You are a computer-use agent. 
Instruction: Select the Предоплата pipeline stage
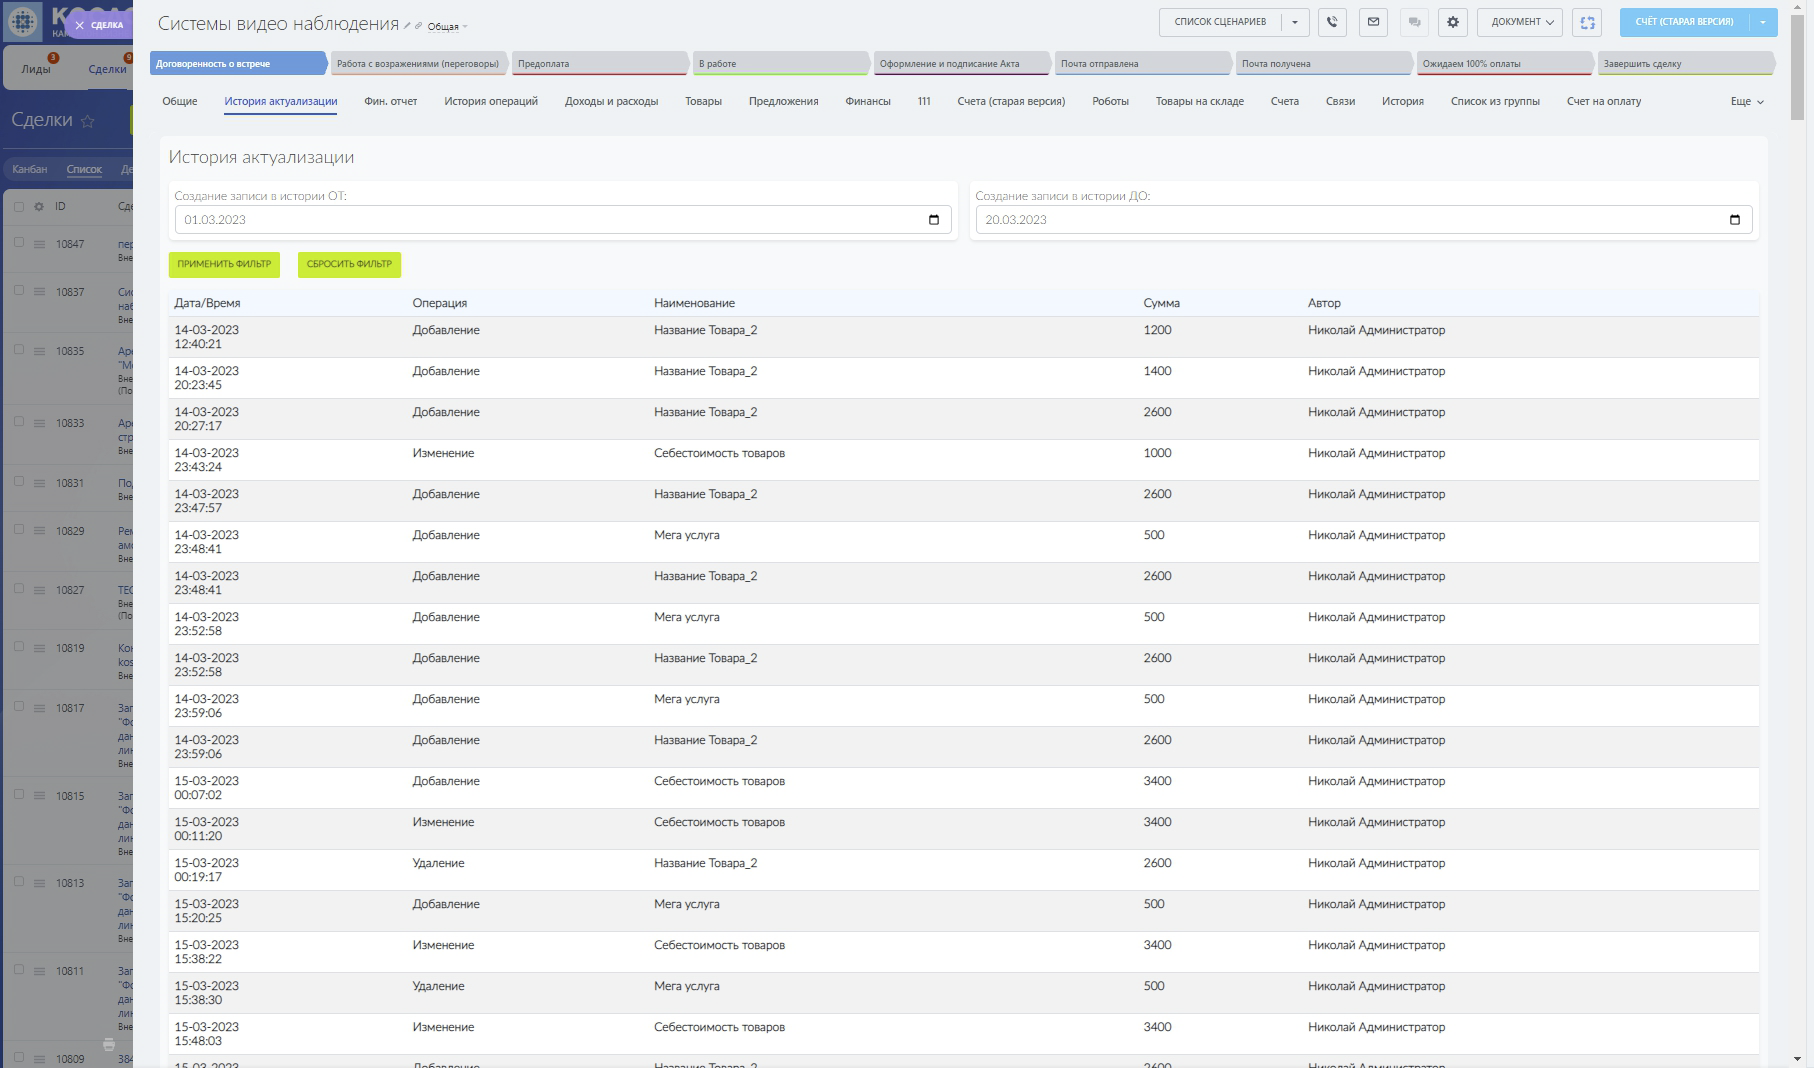click(598, 64)
